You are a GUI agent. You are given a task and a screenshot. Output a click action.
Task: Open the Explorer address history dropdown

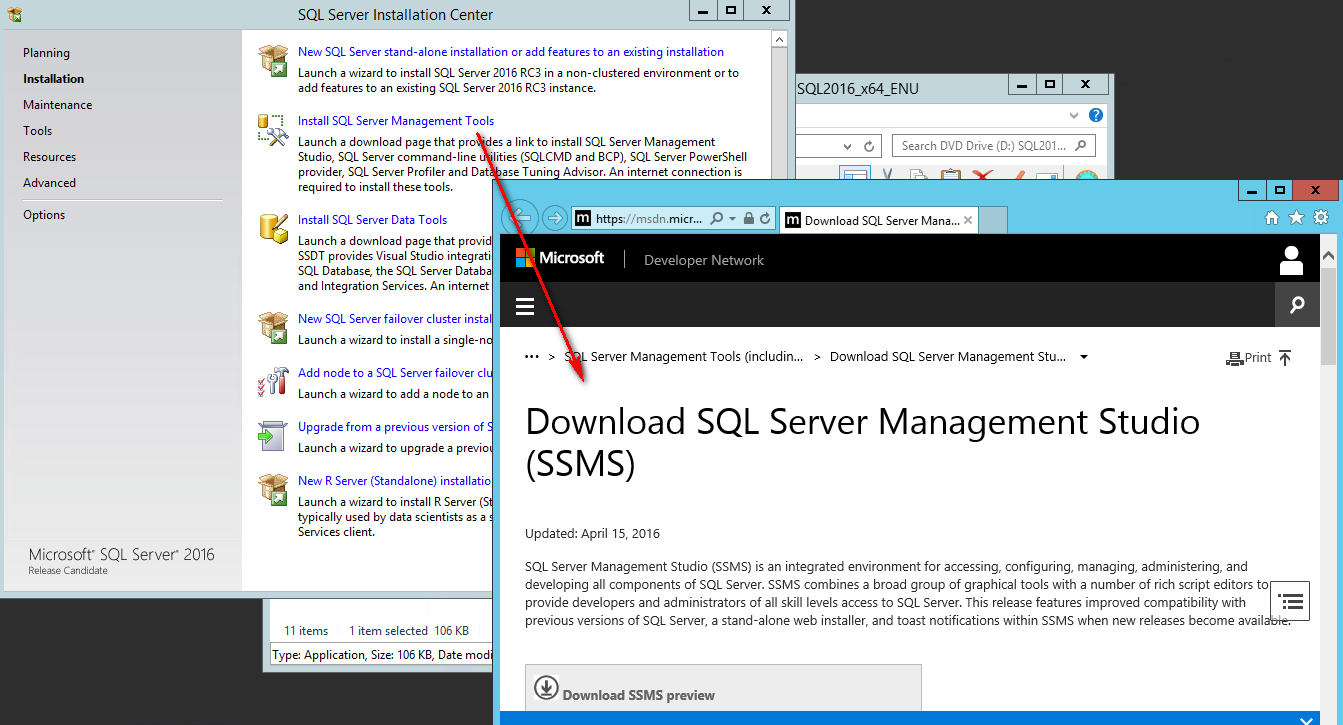click(847, 146)
